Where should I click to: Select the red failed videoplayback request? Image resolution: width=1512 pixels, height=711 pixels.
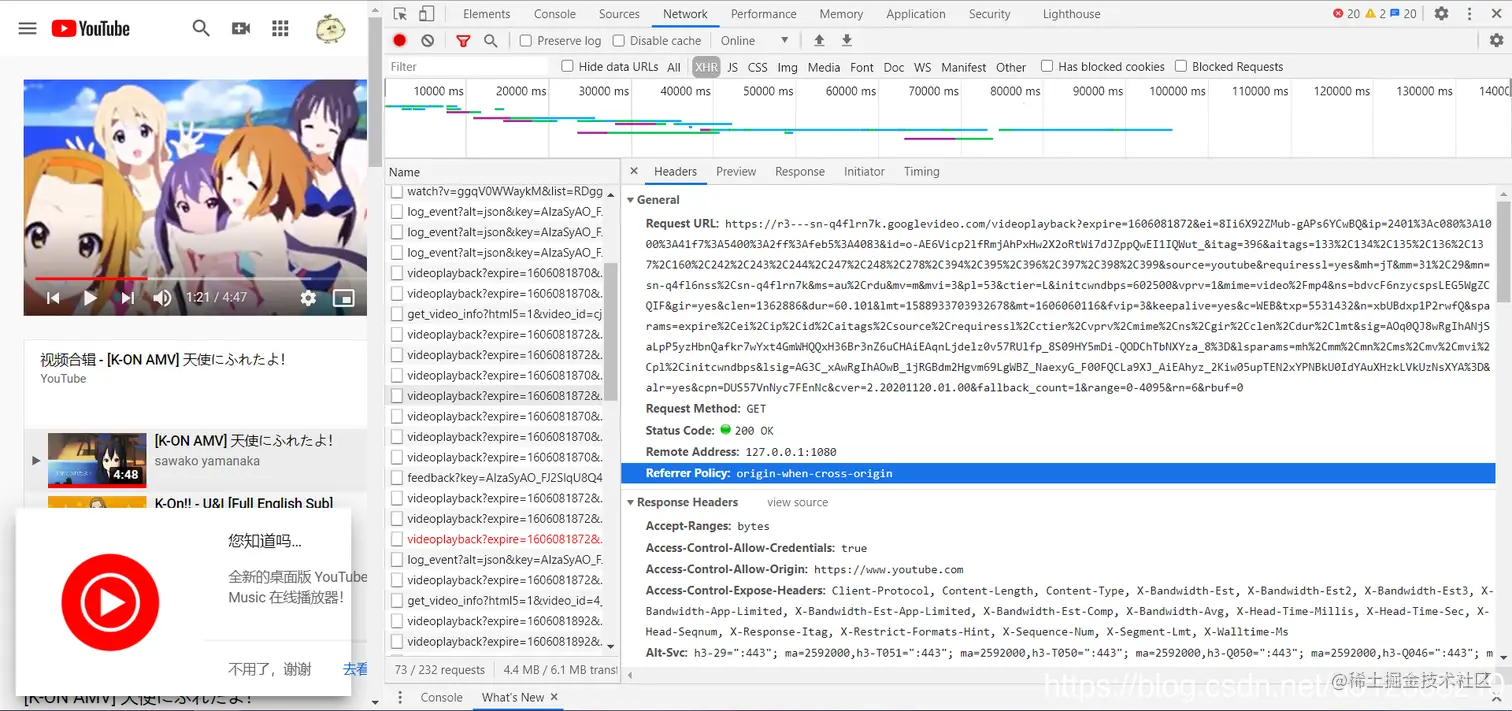pyautogui.click(x=504, y=539)
